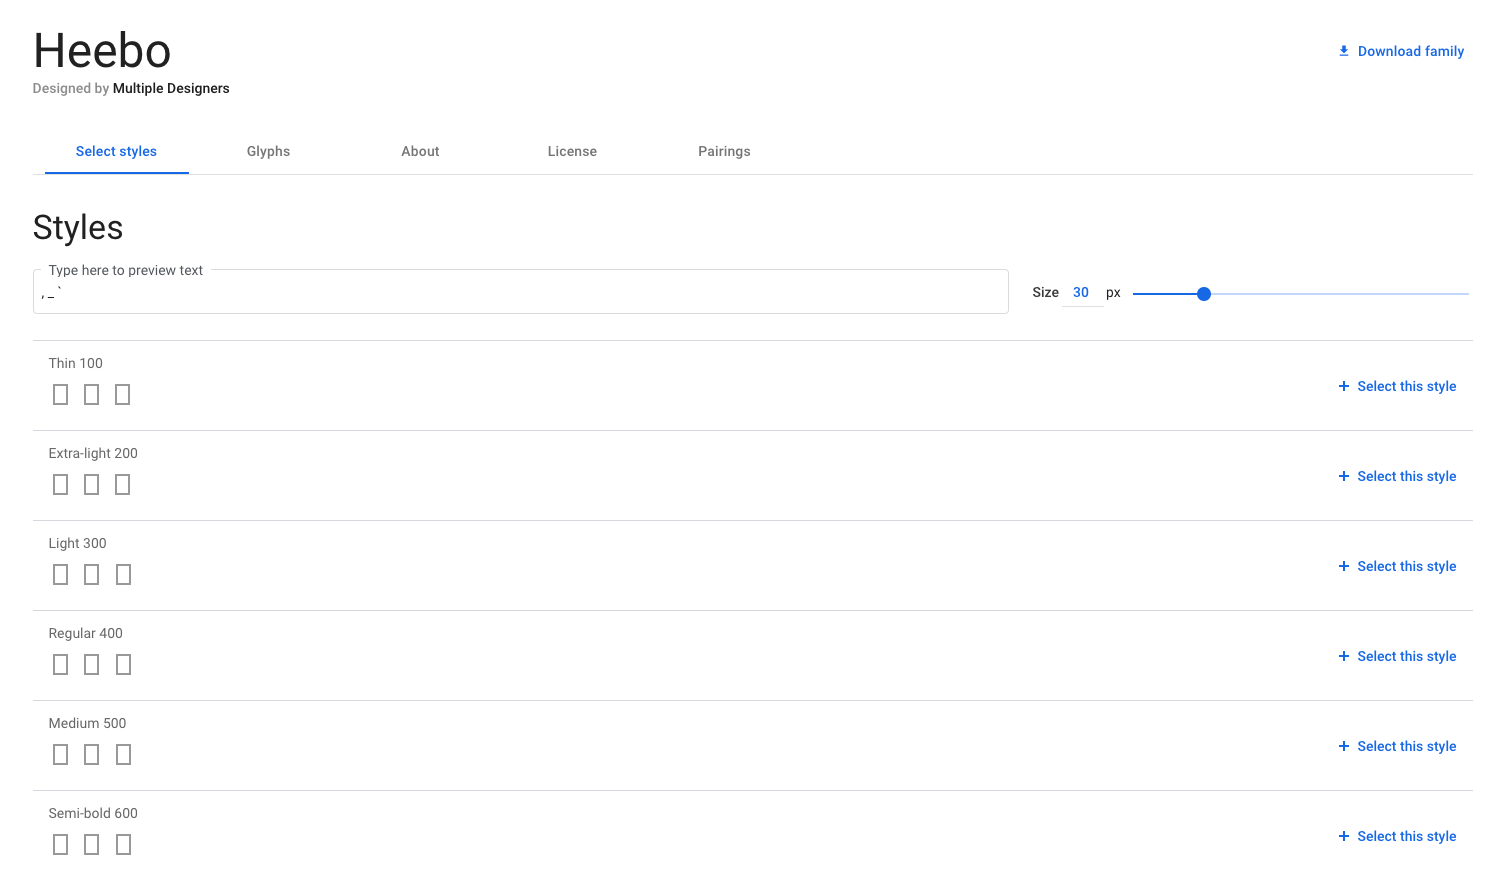Image resolution: width=1504 pixels, height=874 pixels.
Task: Click the Medium 500 style label
Action: pos(87,723)
